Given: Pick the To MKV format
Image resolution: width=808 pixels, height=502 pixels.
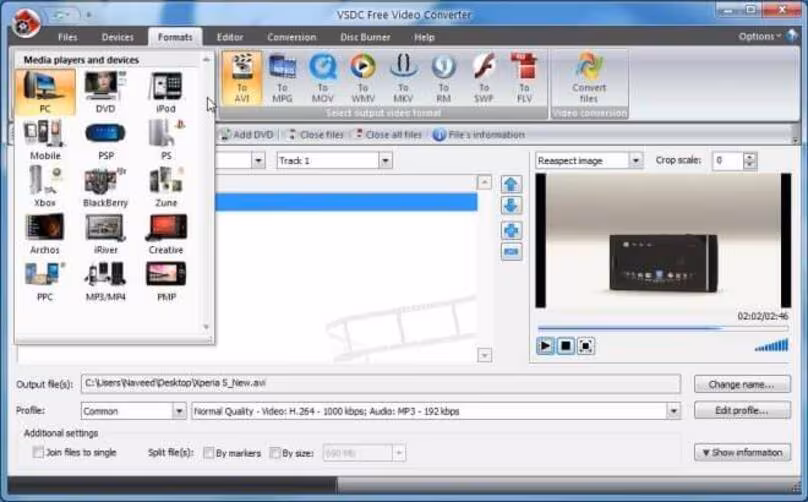Looking at the screenshot, I should [403, 78].
